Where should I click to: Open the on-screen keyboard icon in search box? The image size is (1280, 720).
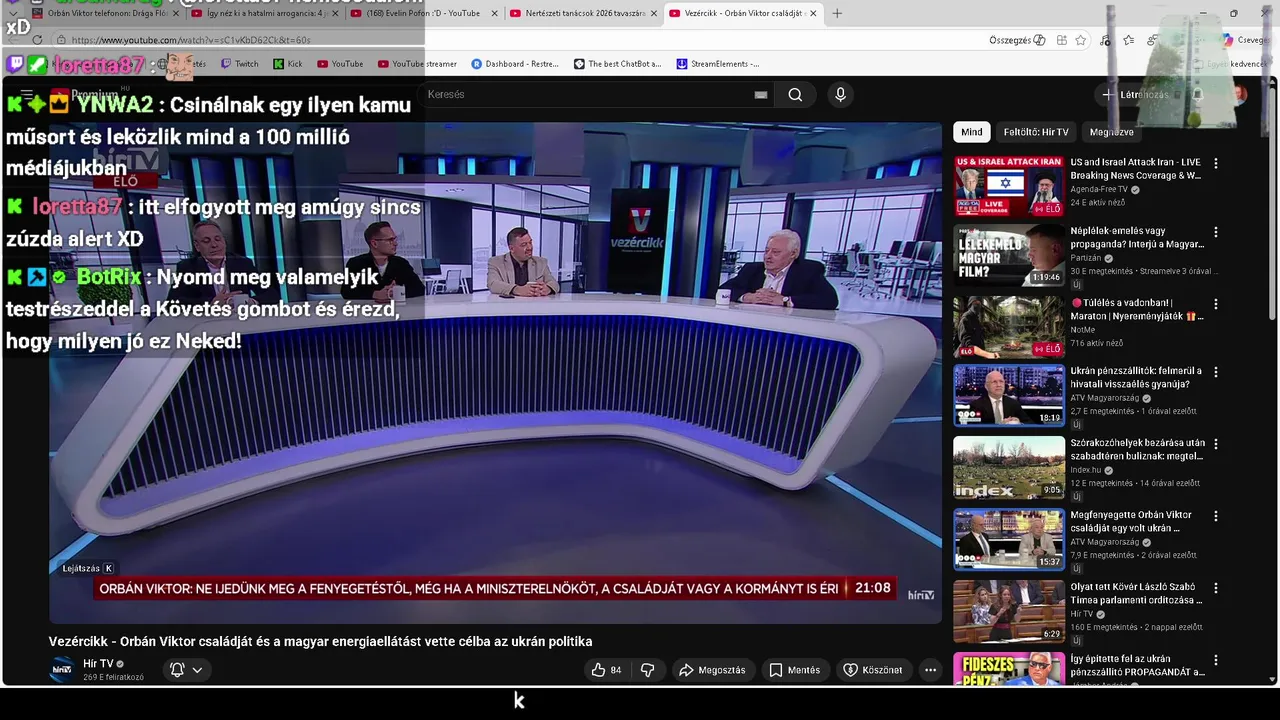pos(761,95)
